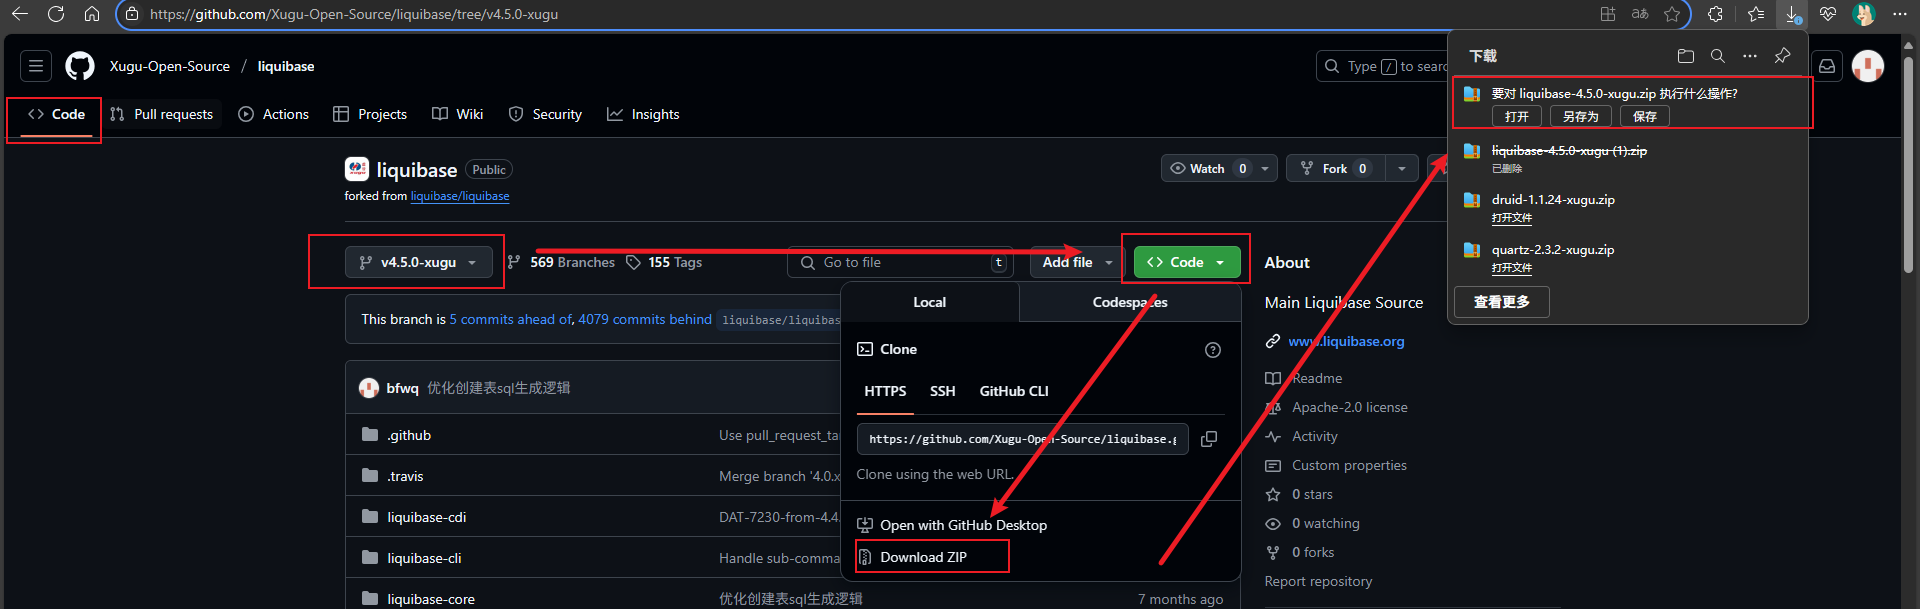Switch to the Codespaces tab
The width and height of the screenshot is (1920, 609).
pyautogui.click(x=1129, y=302)
